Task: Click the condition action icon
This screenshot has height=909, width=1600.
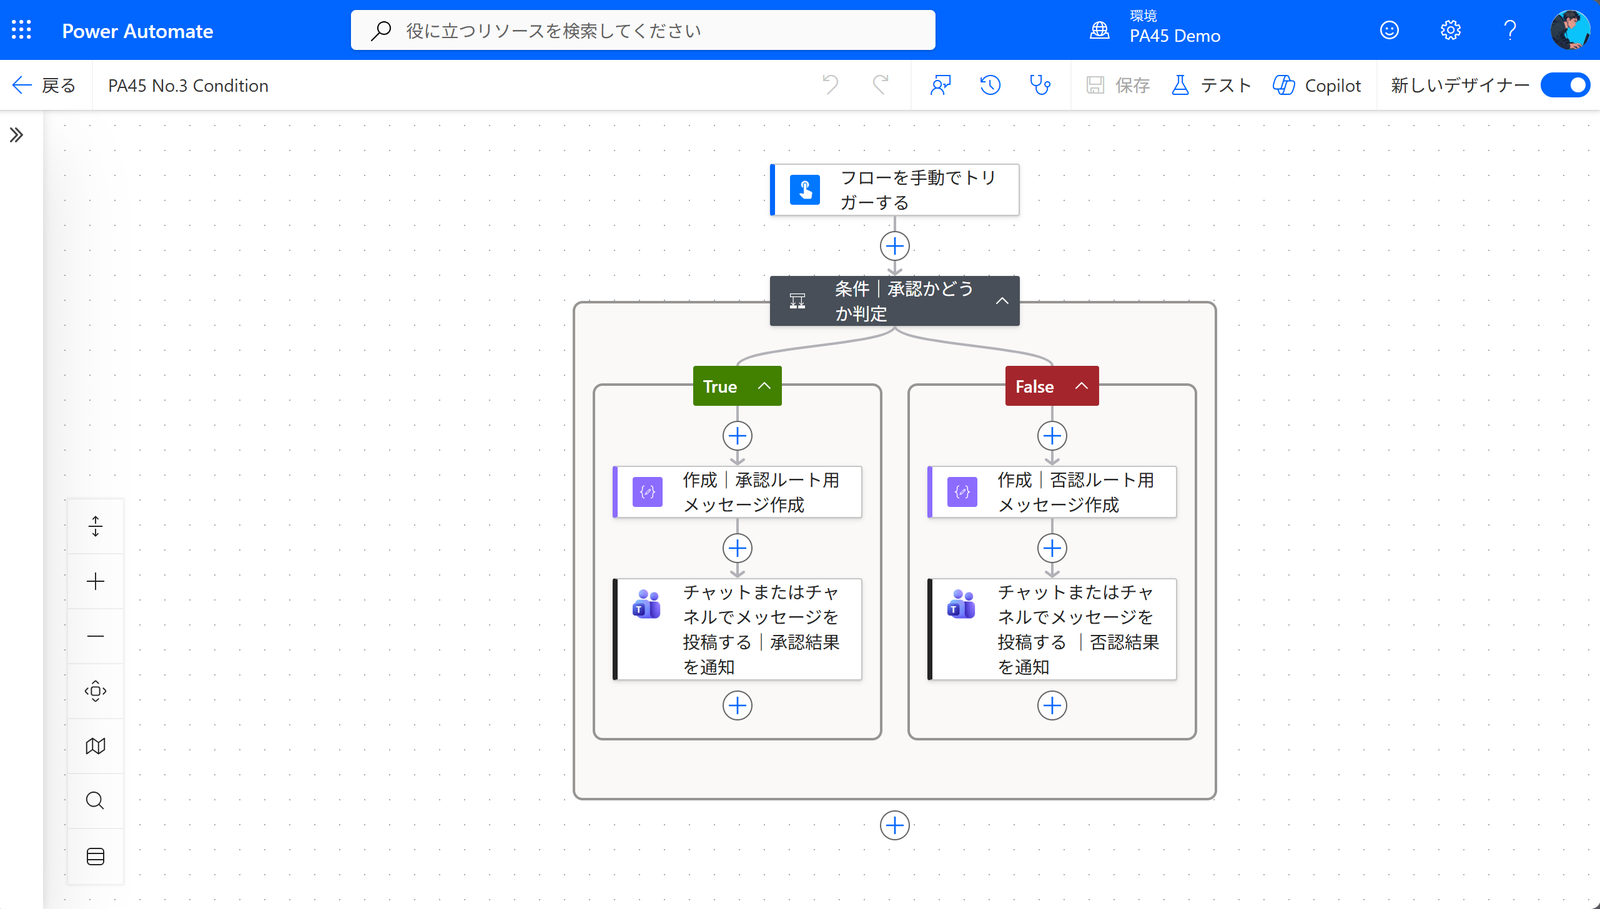Action: [797, 301]
